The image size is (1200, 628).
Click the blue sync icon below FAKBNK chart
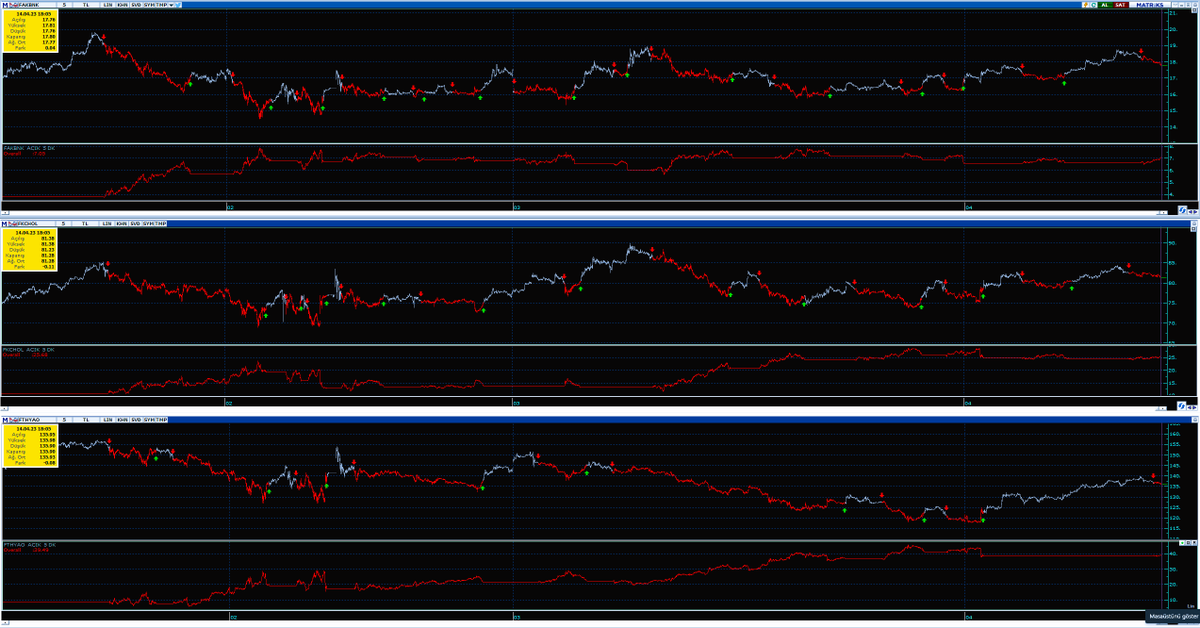[1182, 210]
